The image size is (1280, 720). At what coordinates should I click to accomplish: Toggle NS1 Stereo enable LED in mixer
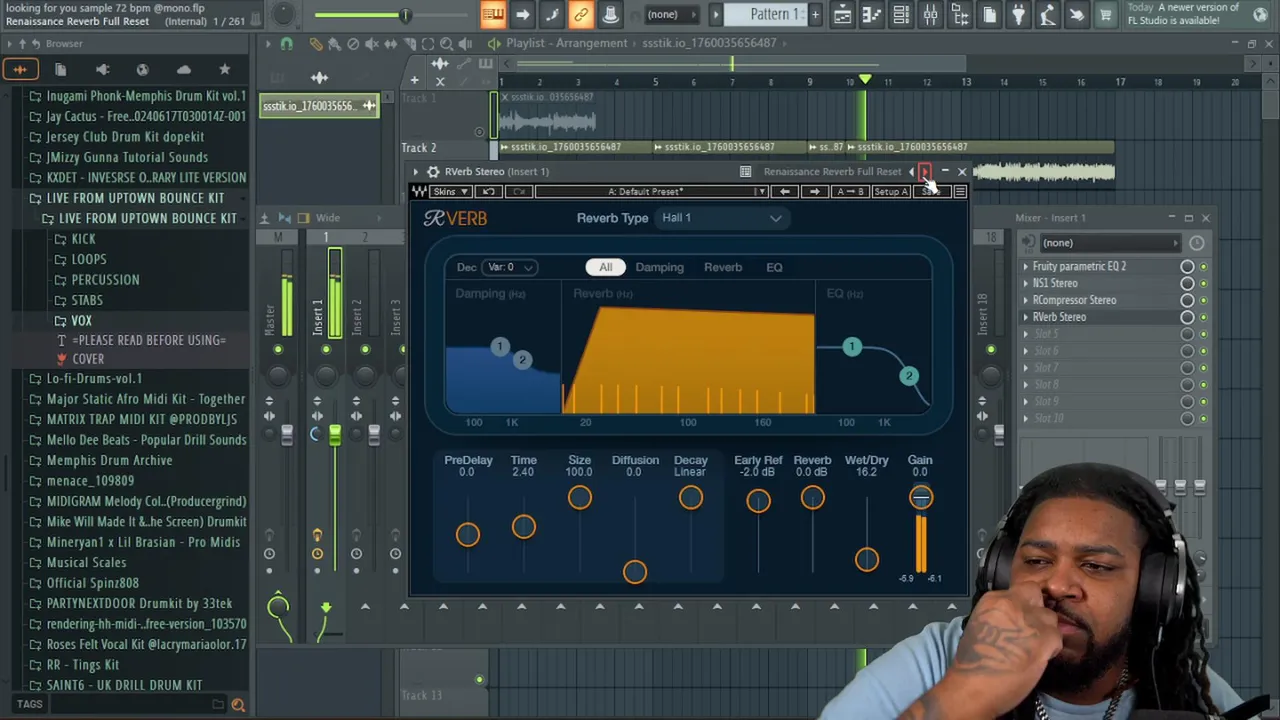(x=1203, y=284)
